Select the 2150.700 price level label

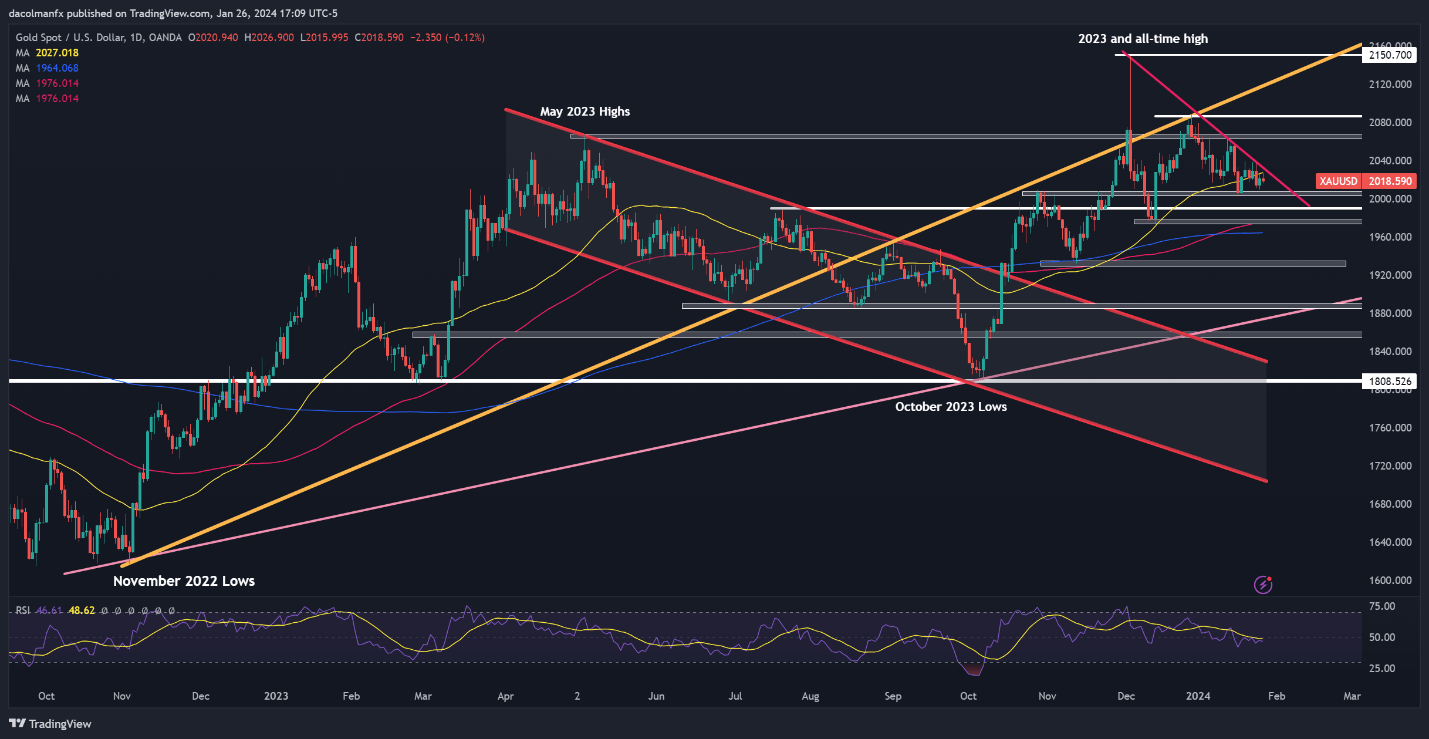[x=1391, y=55]
